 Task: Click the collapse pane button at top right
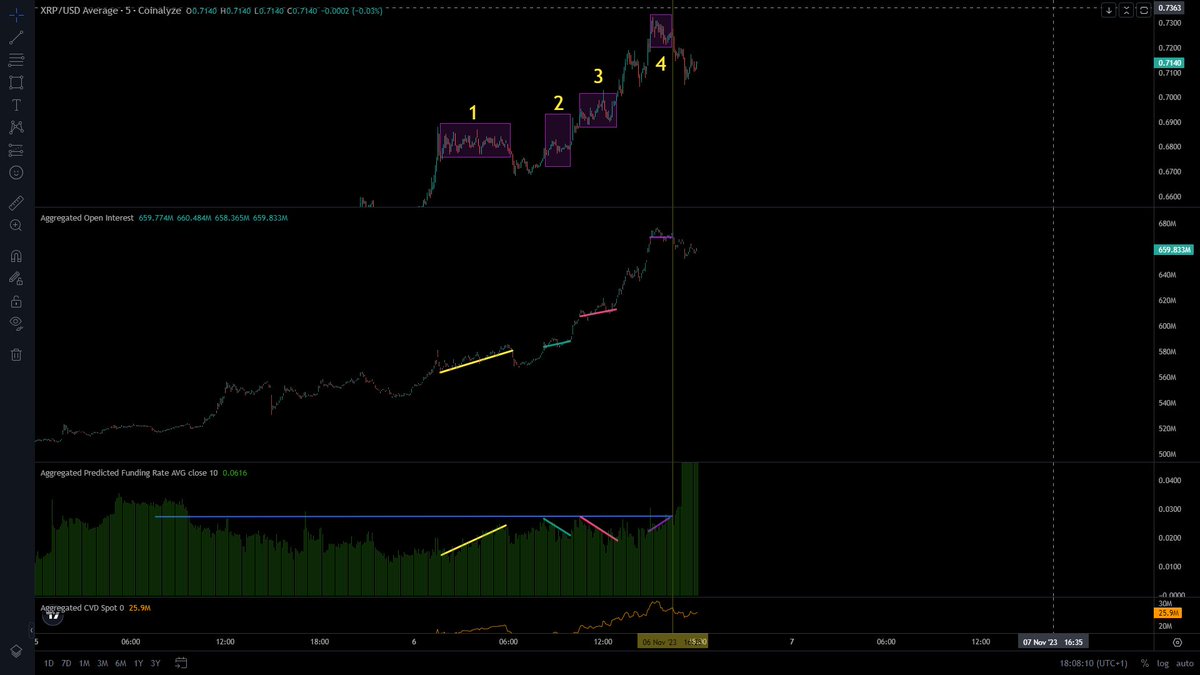(1126, 10)
